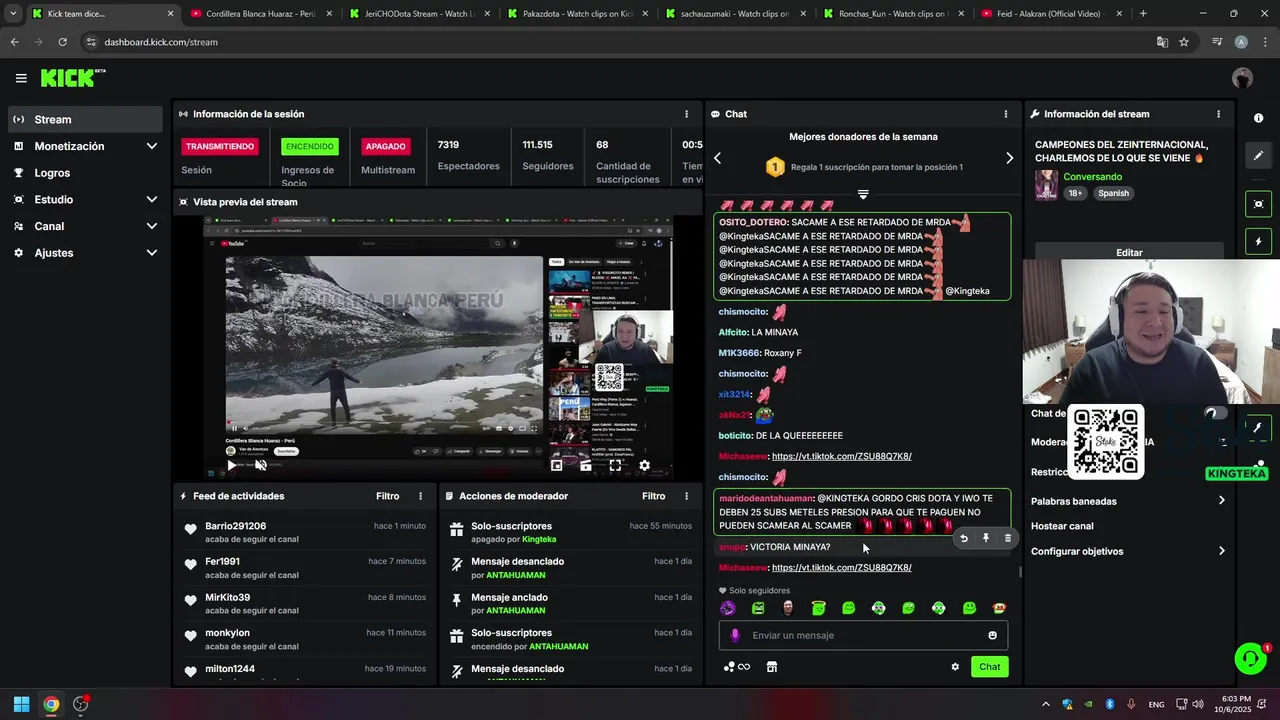This screenshot has height=720, width=1280.
Task: Toggle theater mode on stream preview
Action: (x=586, y=465)
